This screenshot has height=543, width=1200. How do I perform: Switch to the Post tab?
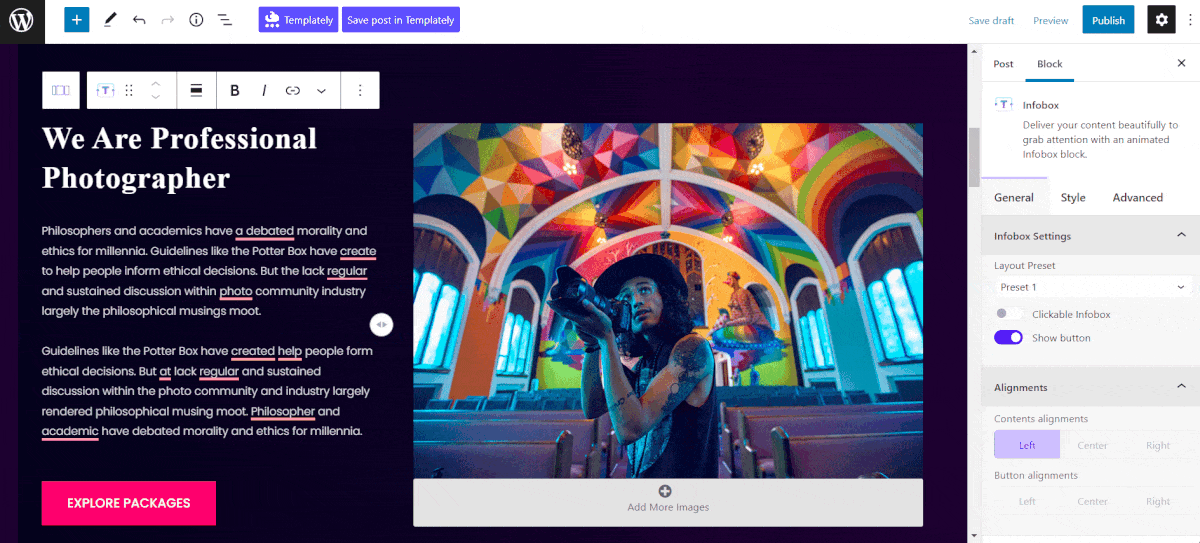point(1003,64)
